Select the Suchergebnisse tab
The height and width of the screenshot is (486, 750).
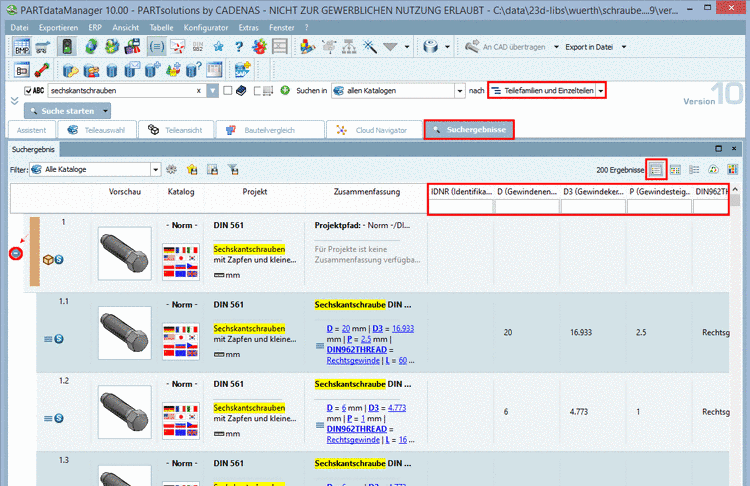pyautogui.click(x=469, y=130)
